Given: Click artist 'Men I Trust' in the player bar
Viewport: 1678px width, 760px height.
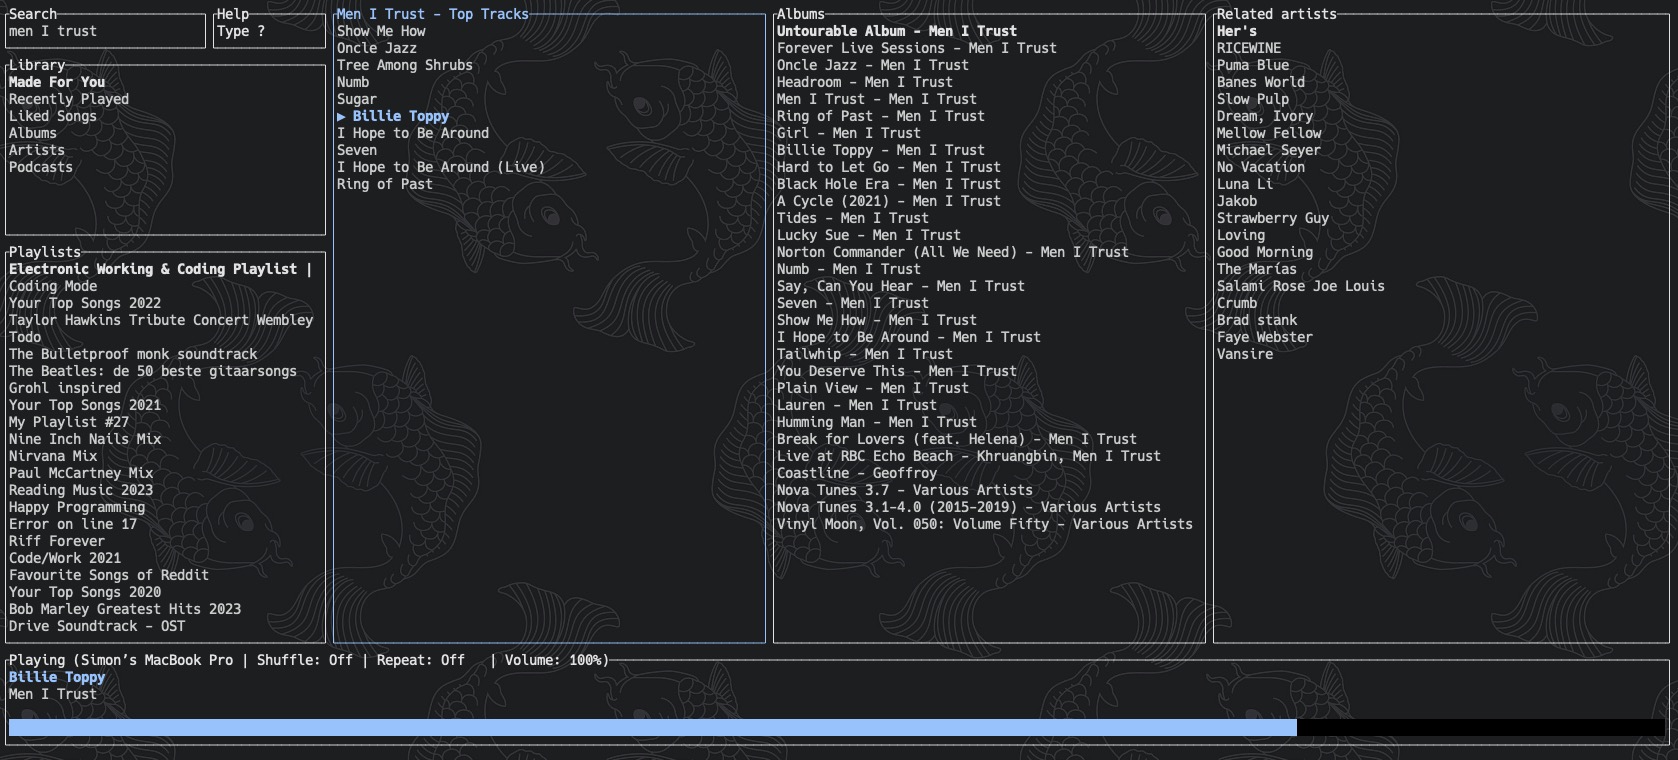Looking at the screenshot, I should (53, 694).
